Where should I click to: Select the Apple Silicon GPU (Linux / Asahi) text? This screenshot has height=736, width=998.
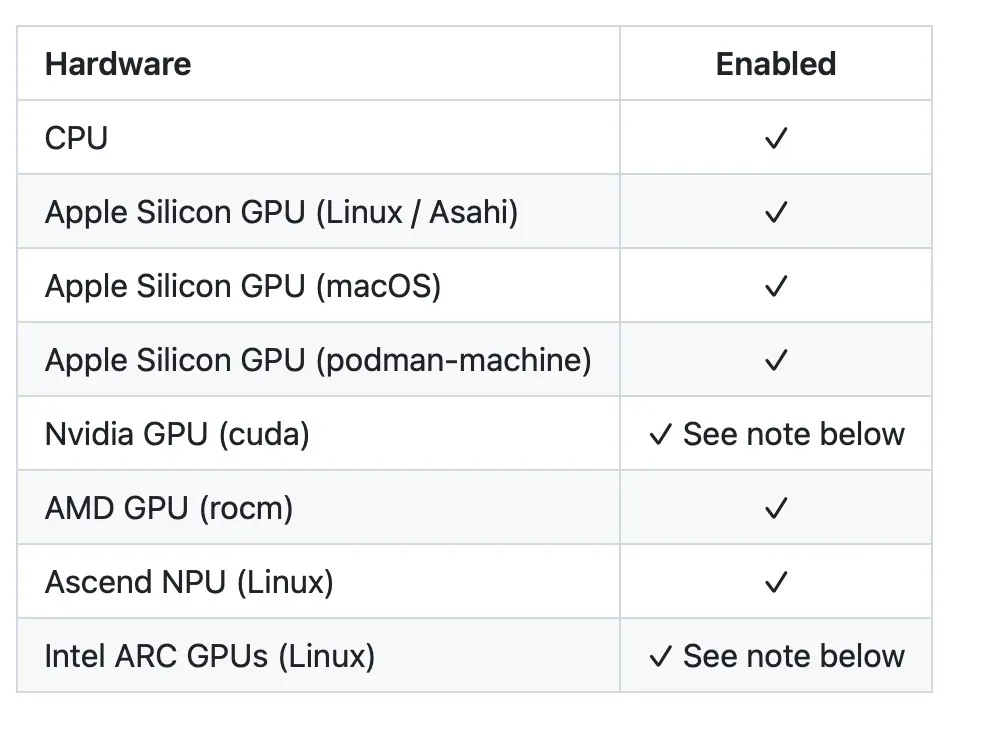point(281,212)
